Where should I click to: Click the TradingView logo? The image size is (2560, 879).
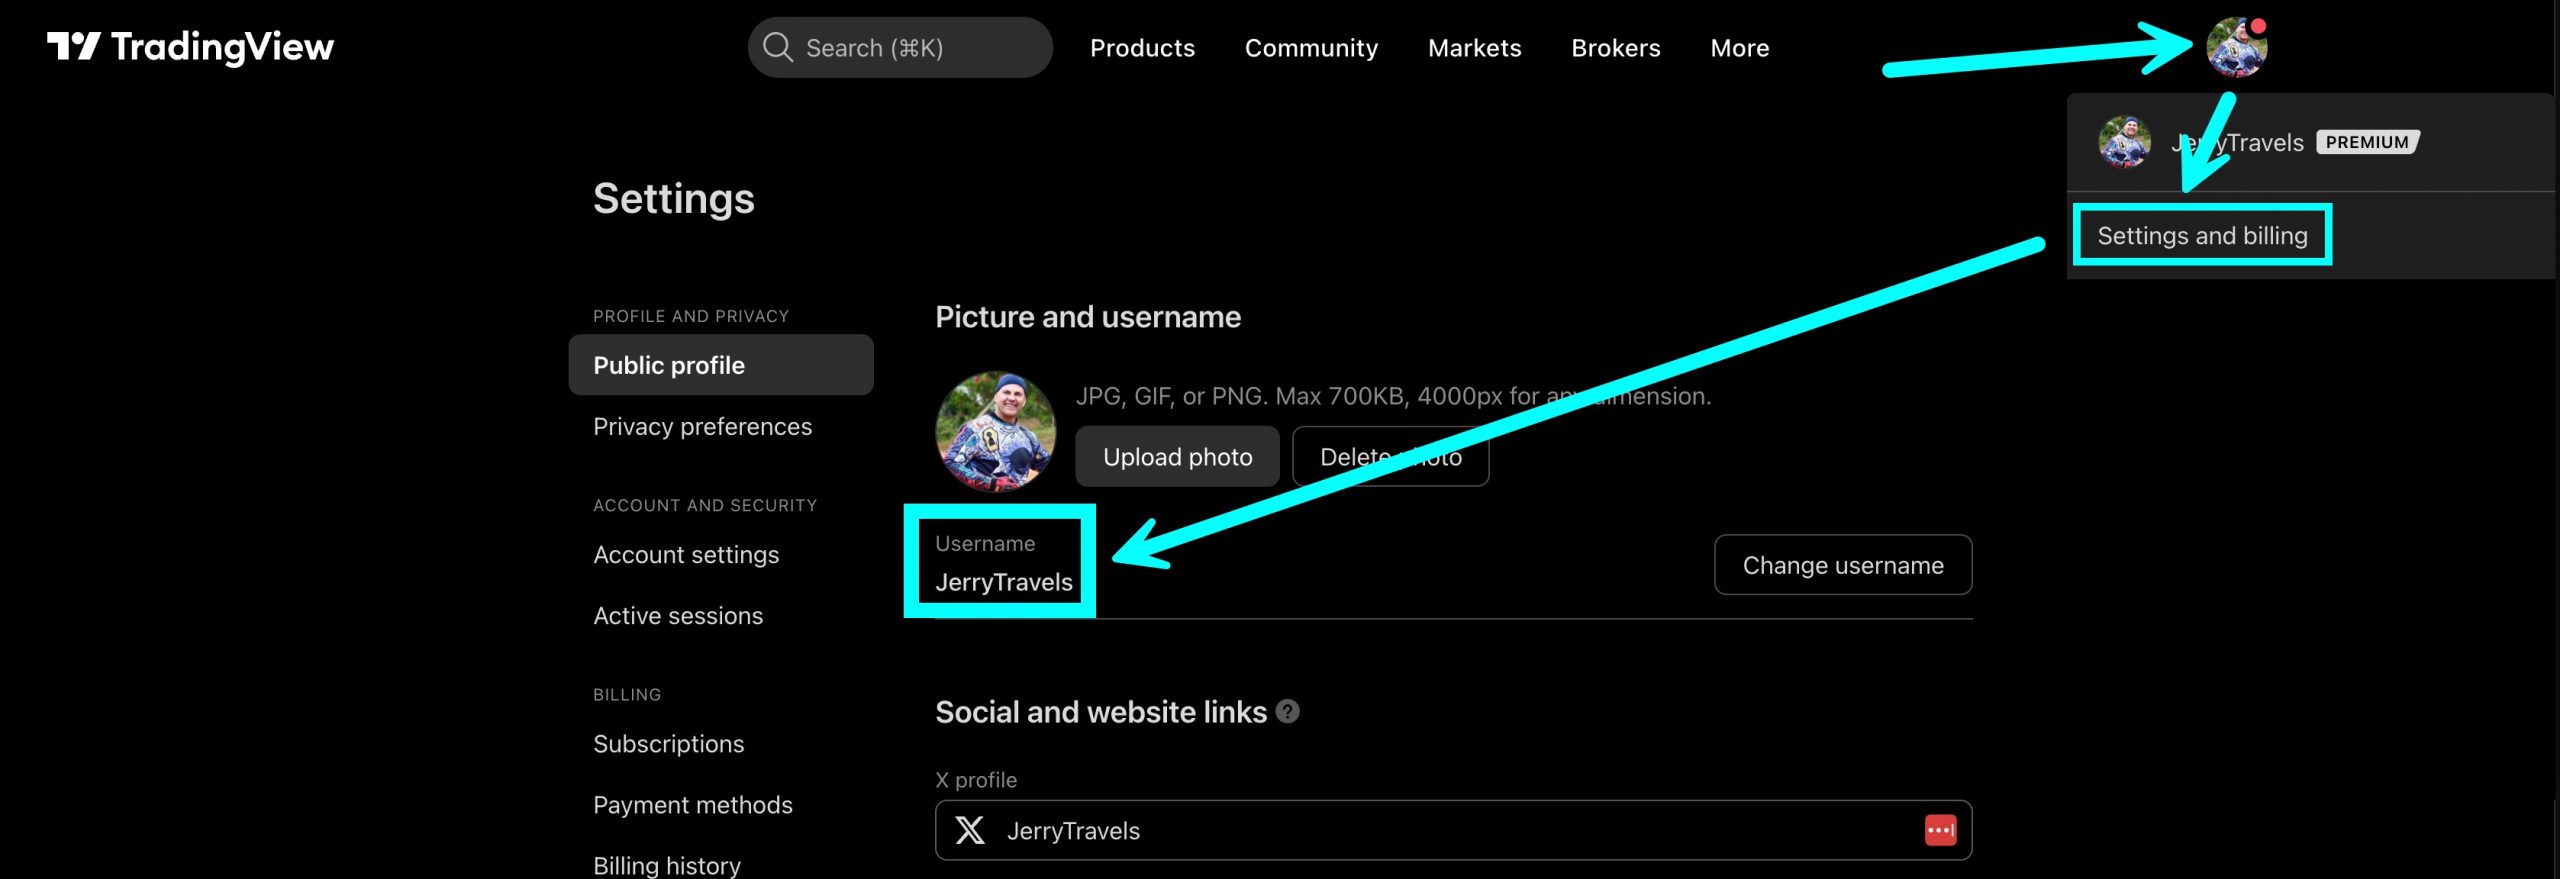coord(190,47)
